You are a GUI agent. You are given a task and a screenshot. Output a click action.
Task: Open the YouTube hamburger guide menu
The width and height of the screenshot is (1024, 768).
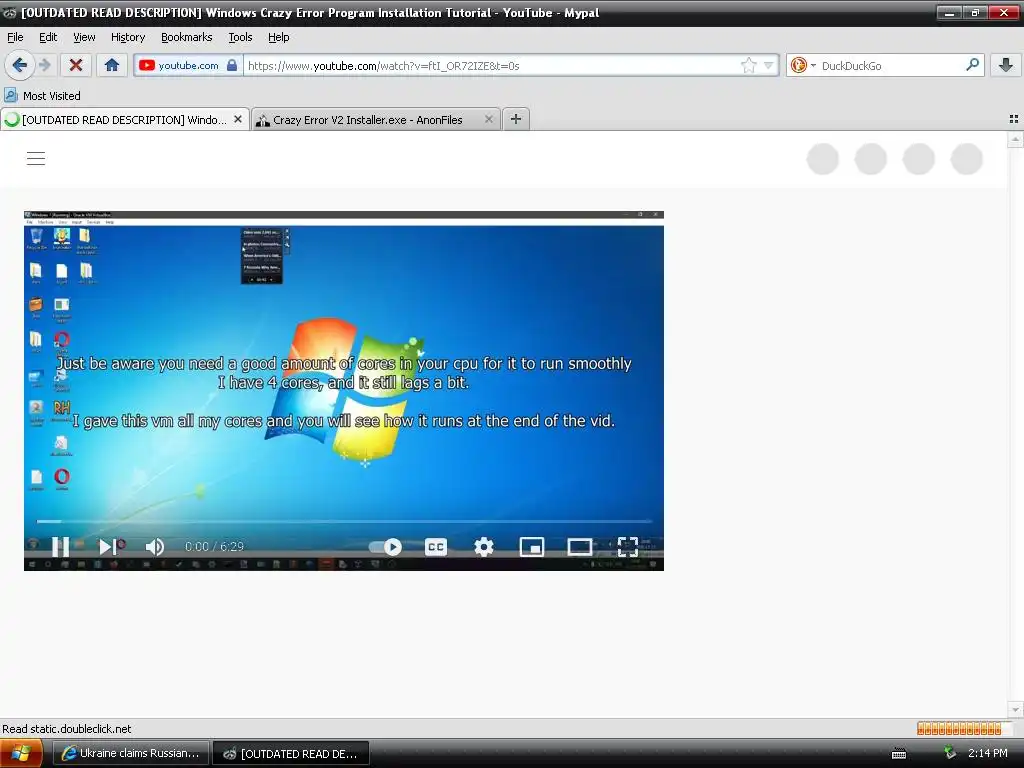pos(36,158)
